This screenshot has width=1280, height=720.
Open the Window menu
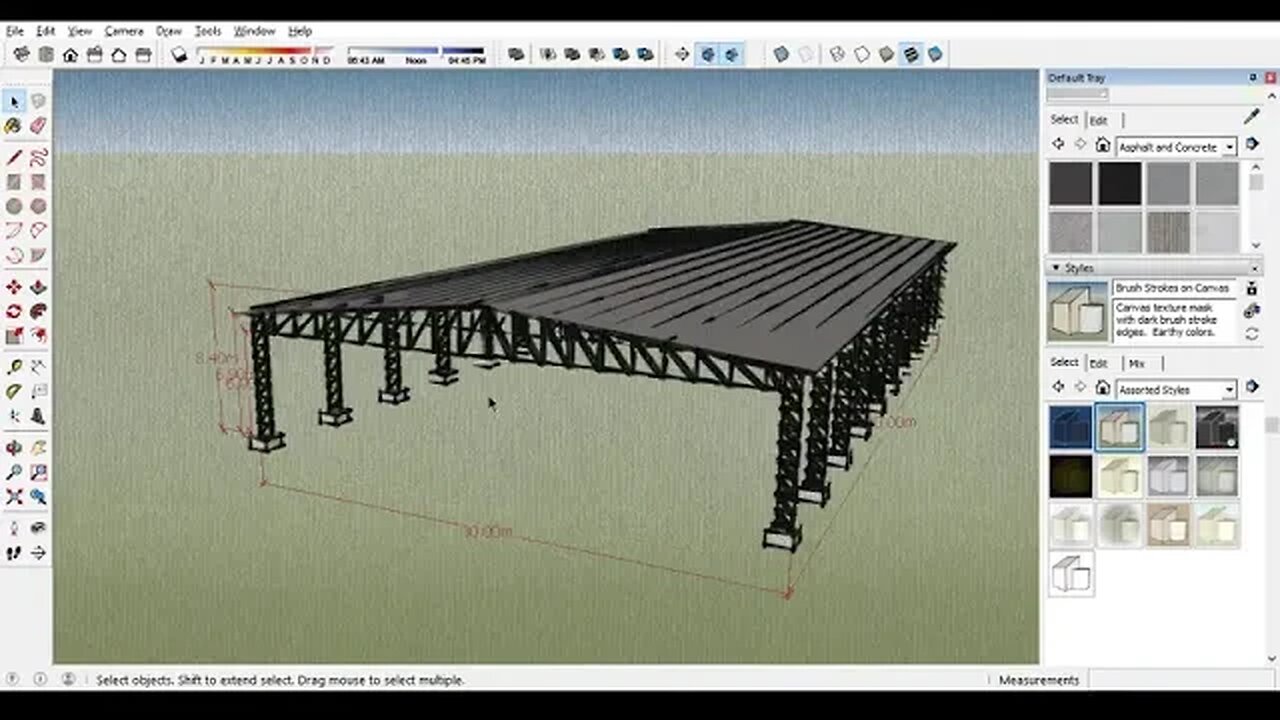click(x=255, y=31)
